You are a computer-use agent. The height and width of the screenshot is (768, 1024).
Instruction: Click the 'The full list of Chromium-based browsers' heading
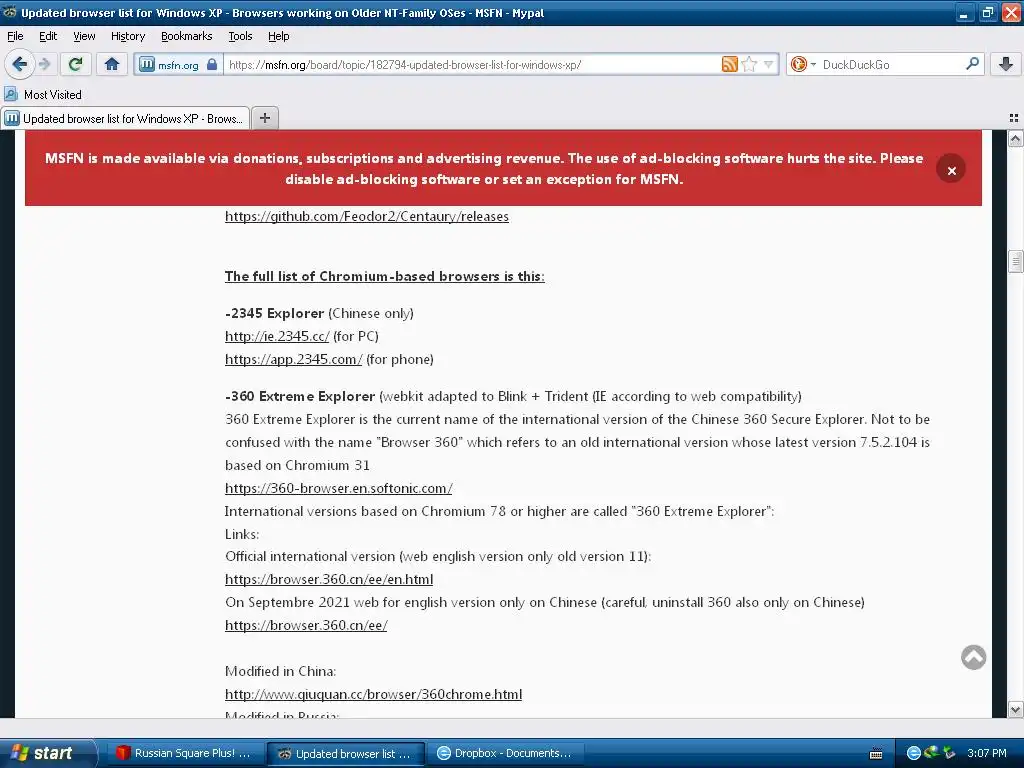tap(385, 276)
